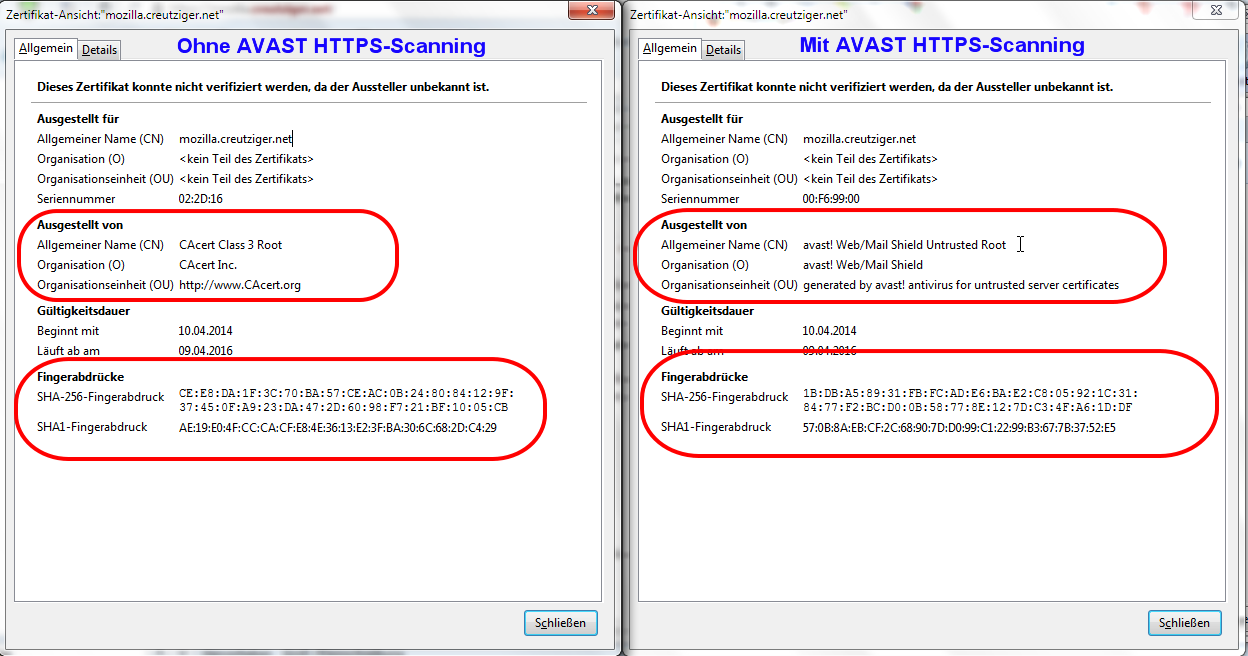Click 'Gültigkeitsdauer' heading in avast window

[707, 311]
